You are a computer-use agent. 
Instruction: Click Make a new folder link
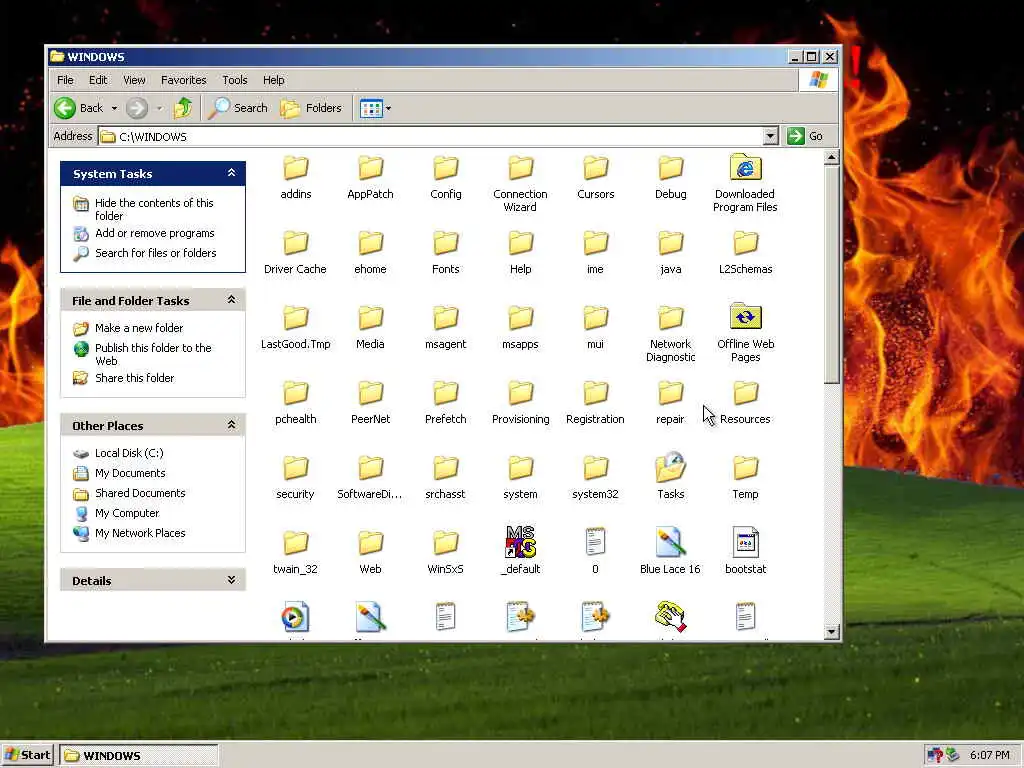pyautogui.click(x=139, y=328)
